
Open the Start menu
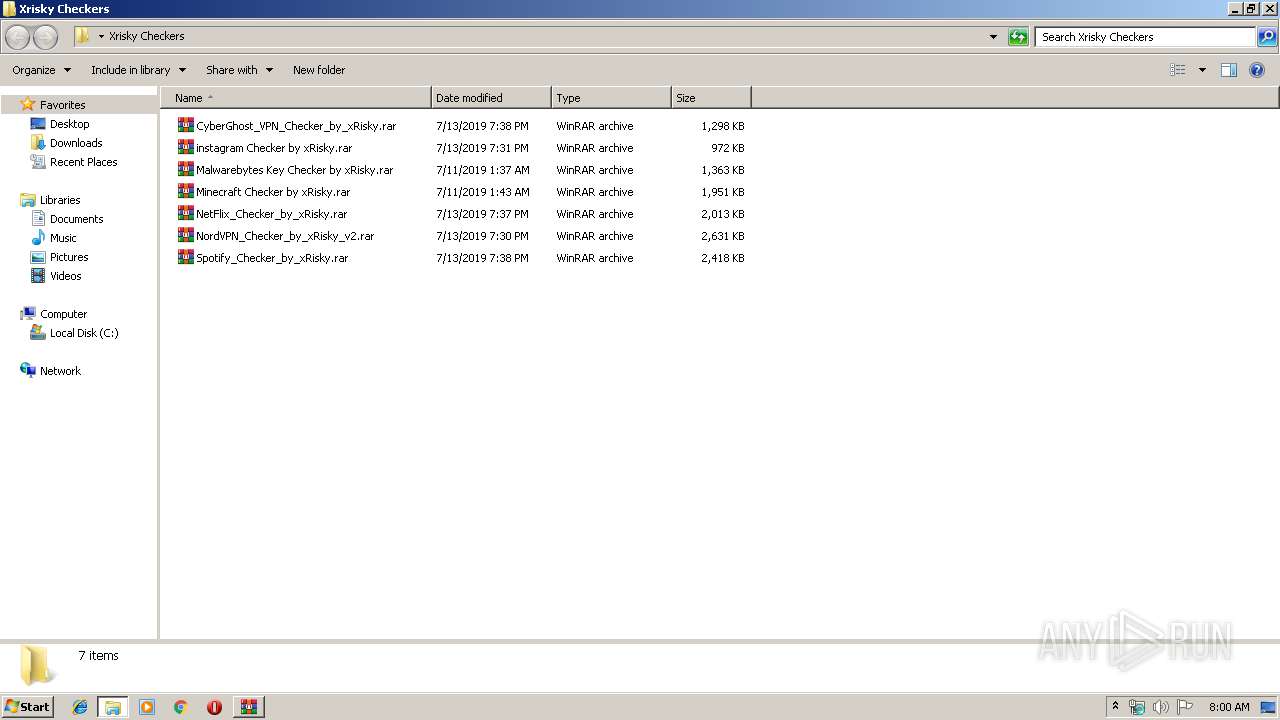coord(27,707)
